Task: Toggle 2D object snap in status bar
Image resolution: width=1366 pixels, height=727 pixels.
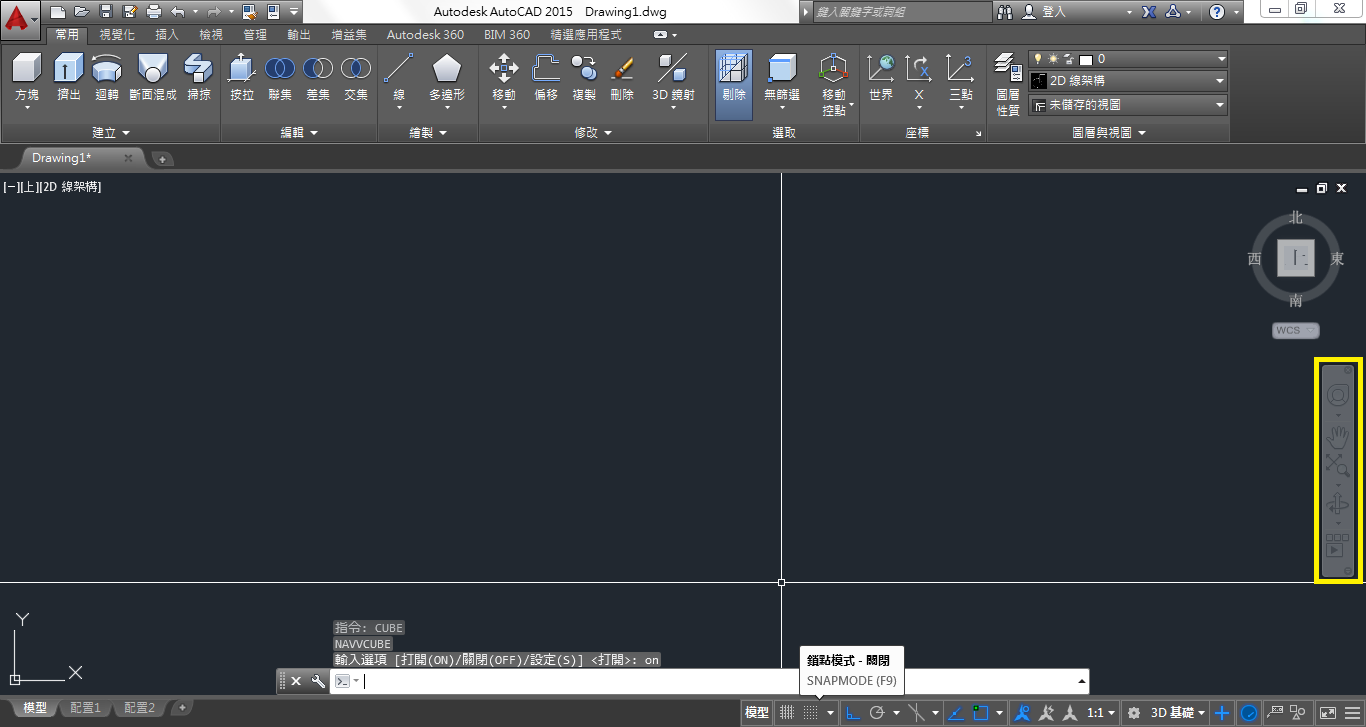Action: point(980,713)
